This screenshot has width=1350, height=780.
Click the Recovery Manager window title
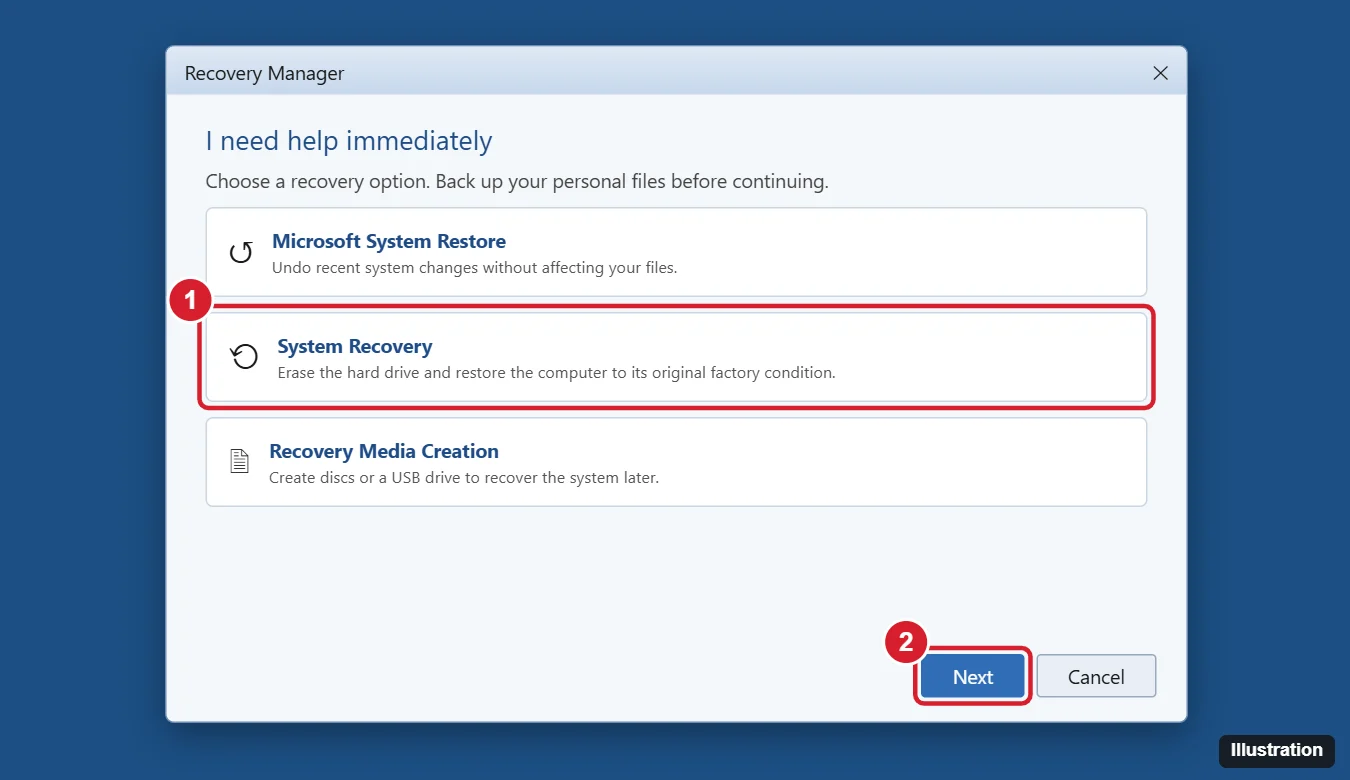(x=265, y=73)
